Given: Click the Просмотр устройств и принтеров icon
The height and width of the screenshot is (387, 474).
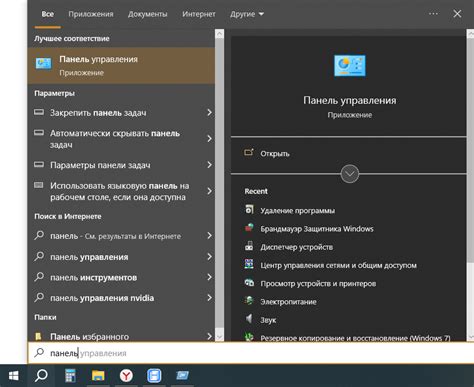Looking at the screenshot, I should pos(249,282).
